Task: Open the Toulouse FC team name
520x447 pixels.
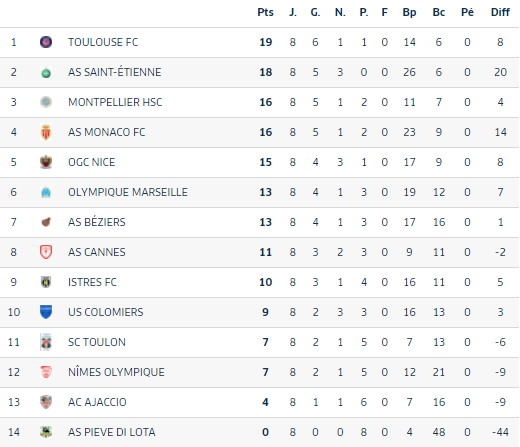Action: pyautogui.click(x=103, y=42)
